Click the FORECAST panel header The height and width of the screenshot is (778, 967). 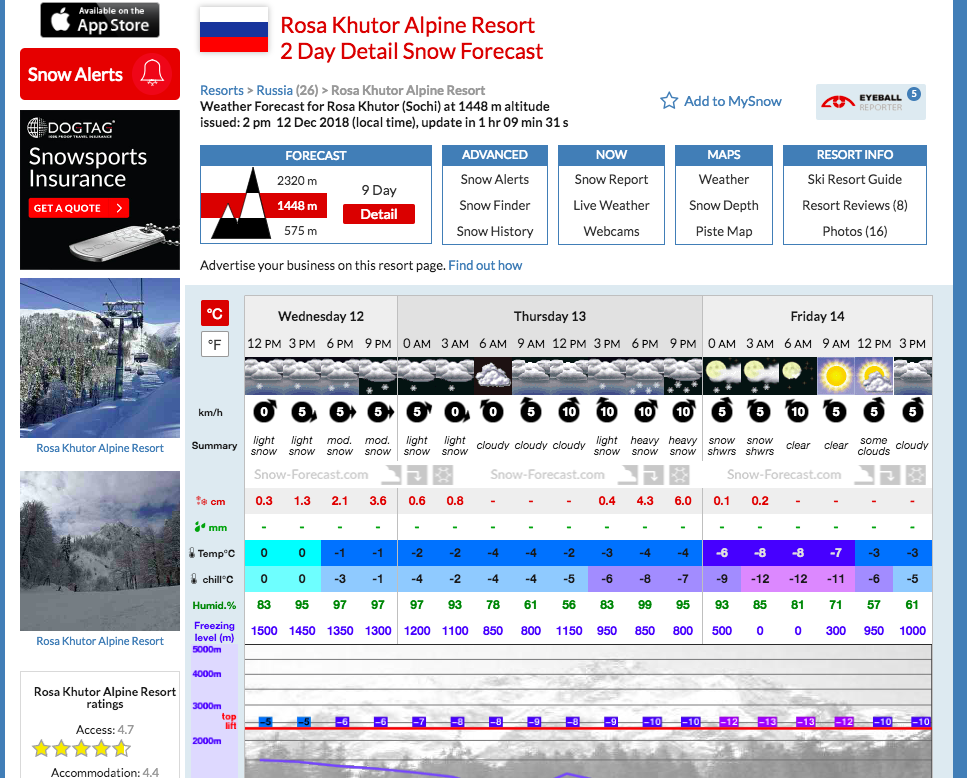click(x=316, y=155)
